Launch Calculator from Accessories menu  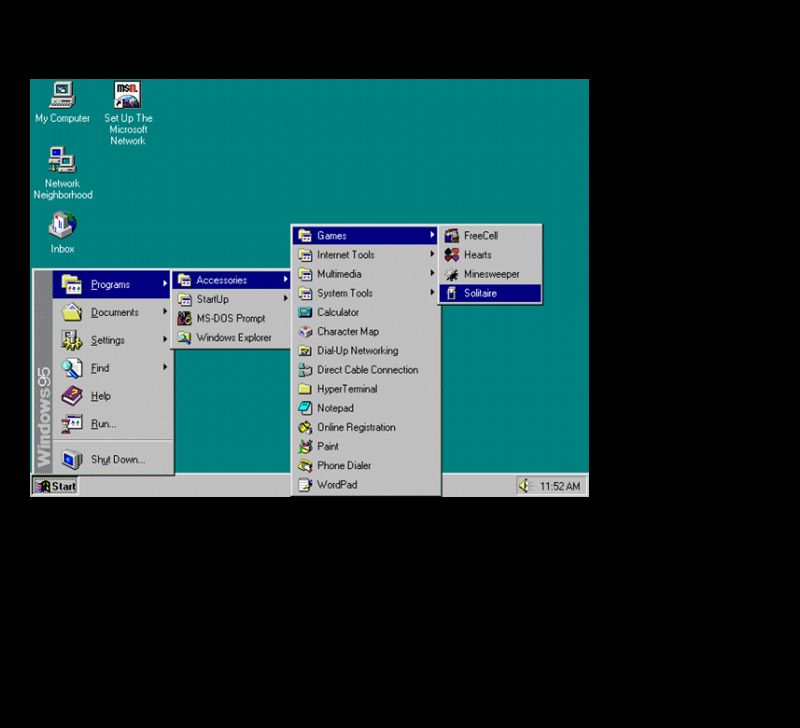(x=365, y=312)
